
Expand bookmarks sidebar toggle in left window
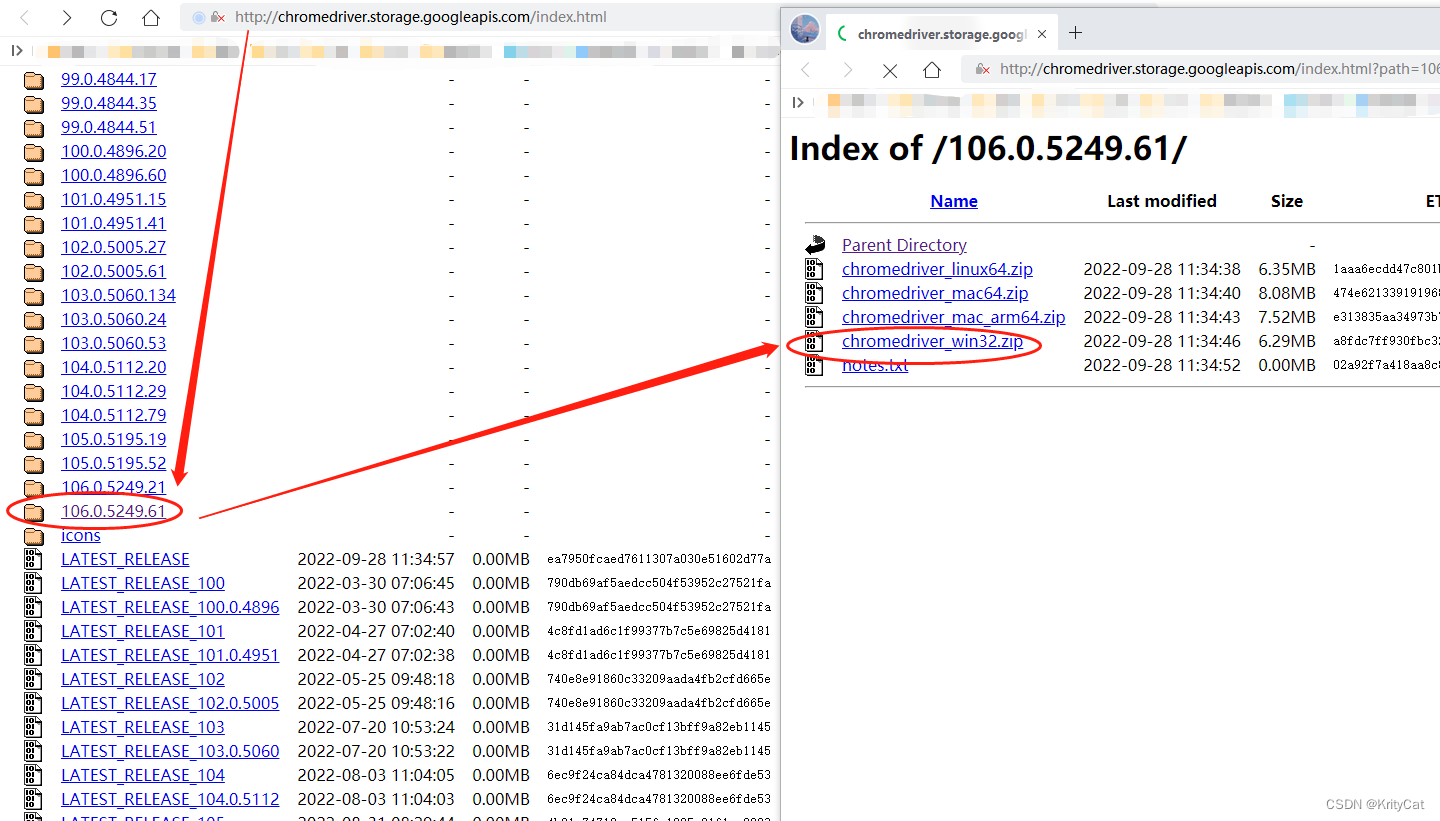(x=17, y=50)
